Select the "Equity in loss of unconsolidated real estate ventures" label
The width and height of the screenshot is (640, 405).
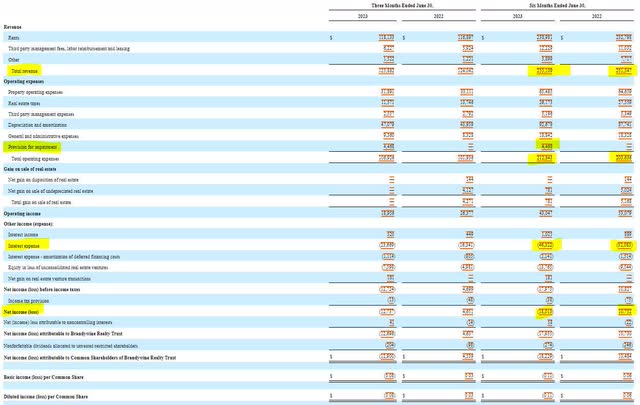click(58, 267)
